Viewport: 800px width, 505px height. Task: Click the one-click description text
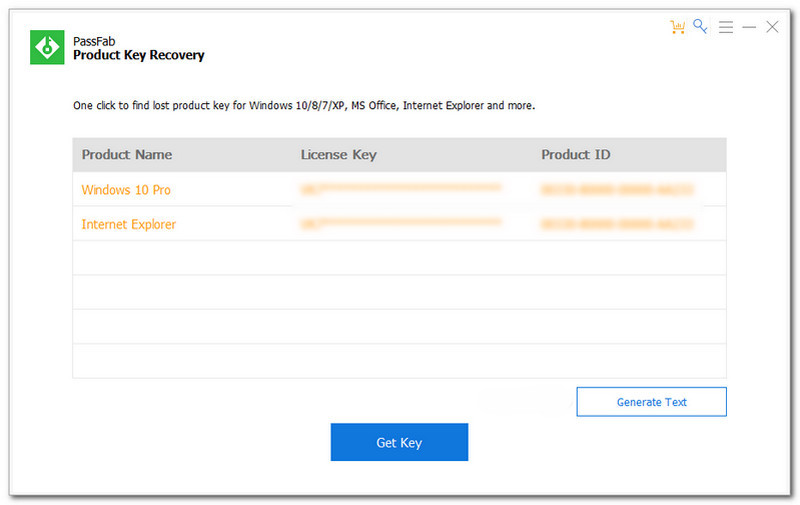click(304, 105)
